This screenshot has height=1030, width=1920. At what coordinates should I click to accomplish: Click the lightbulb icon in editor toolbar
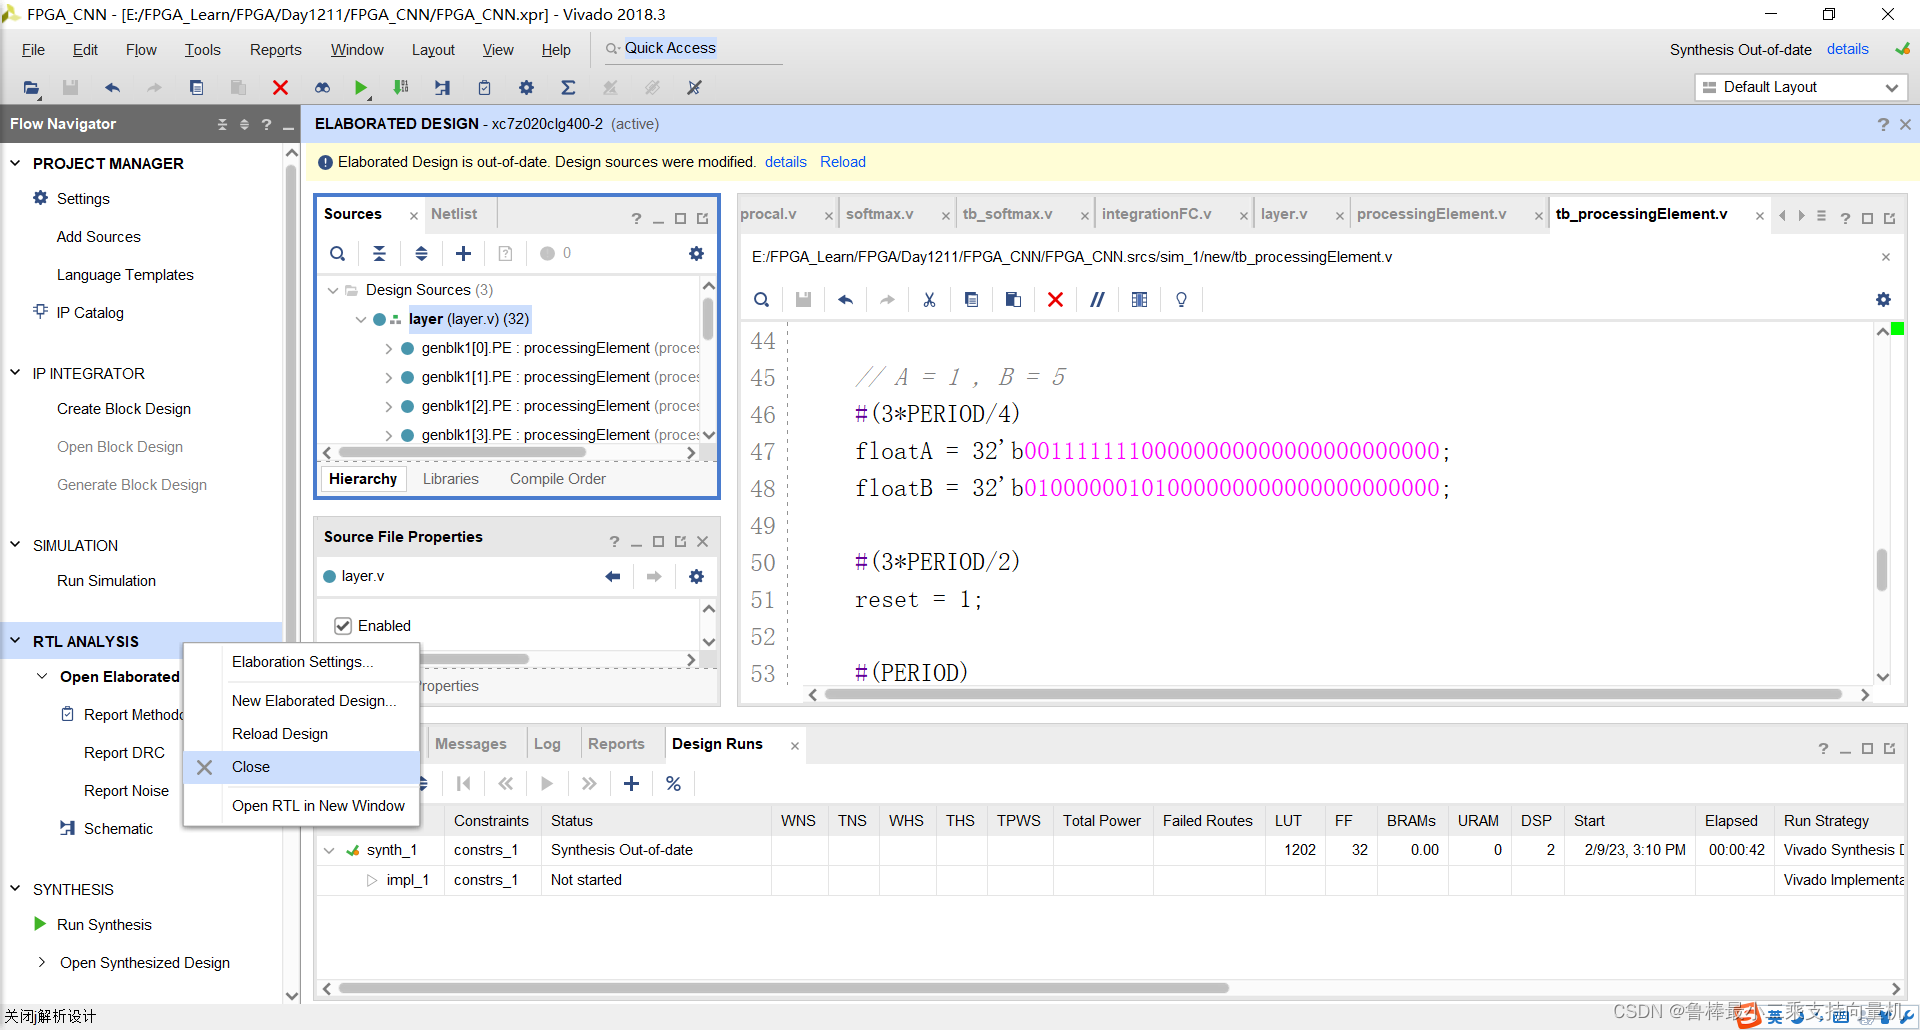[1181, 300]
